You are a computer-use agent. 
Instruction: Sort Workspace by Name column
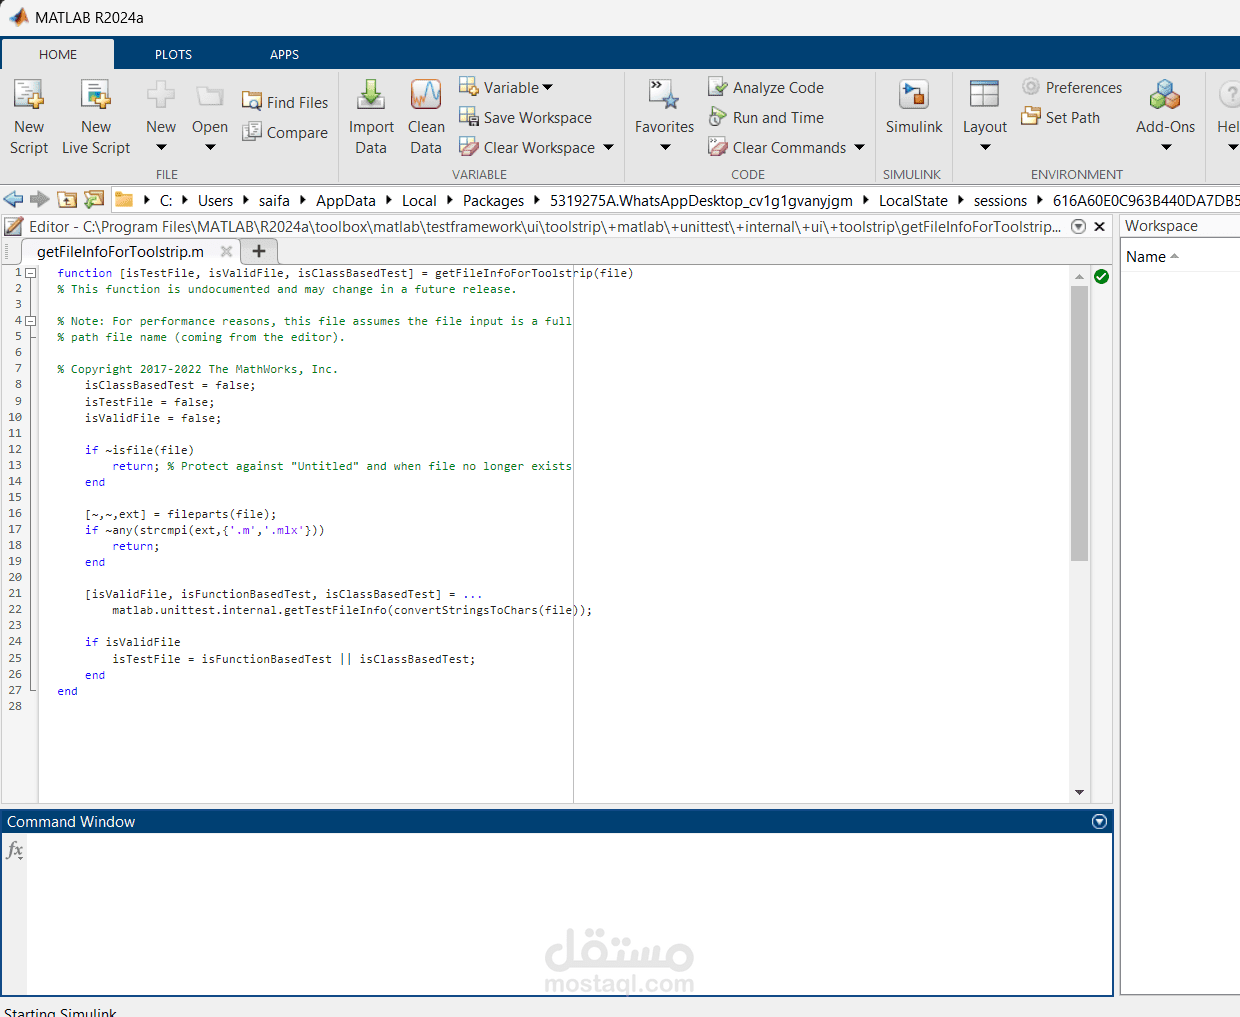pyautogui.click(x=1152, y=257)
